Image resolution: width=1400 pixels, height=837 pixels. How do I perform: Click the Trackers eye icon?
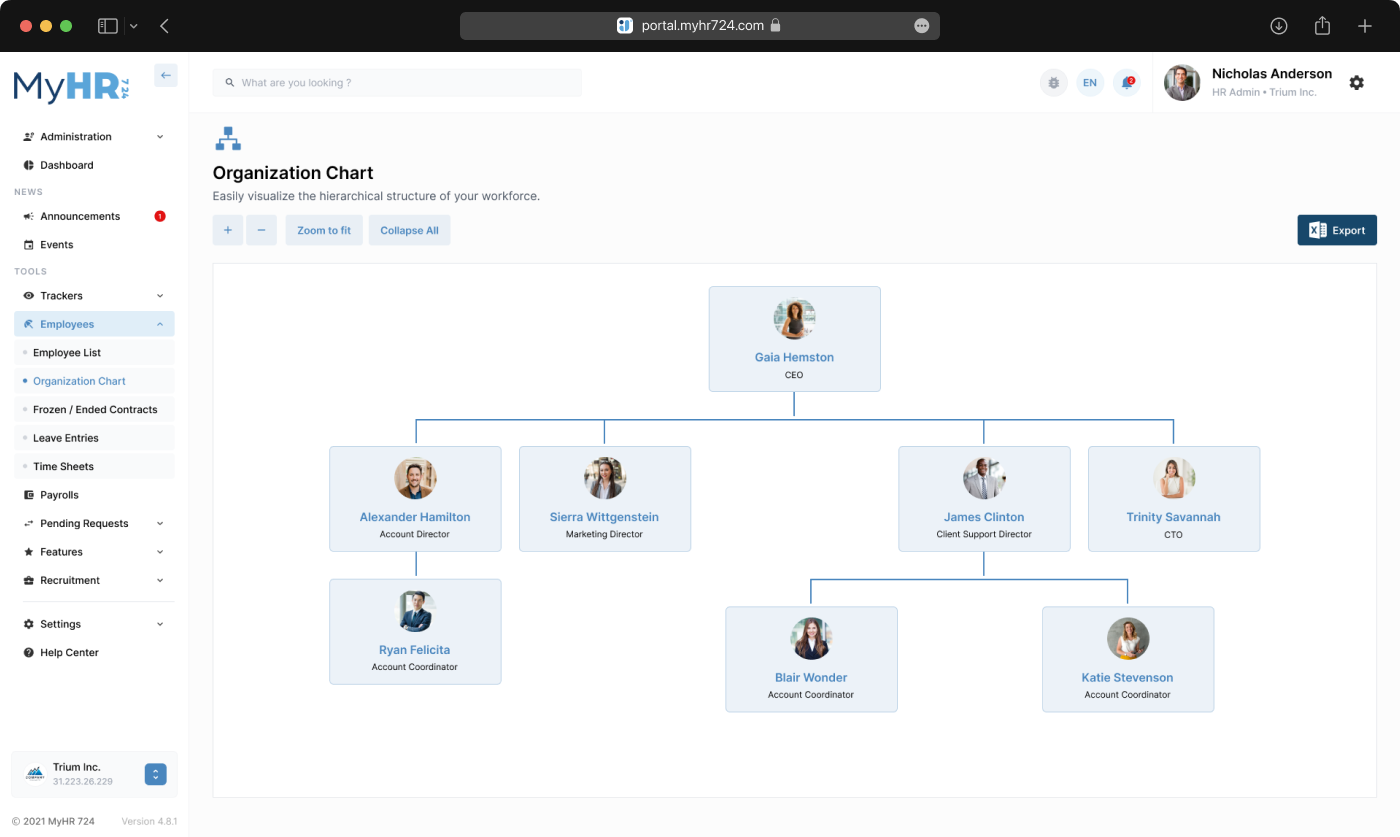29,296
